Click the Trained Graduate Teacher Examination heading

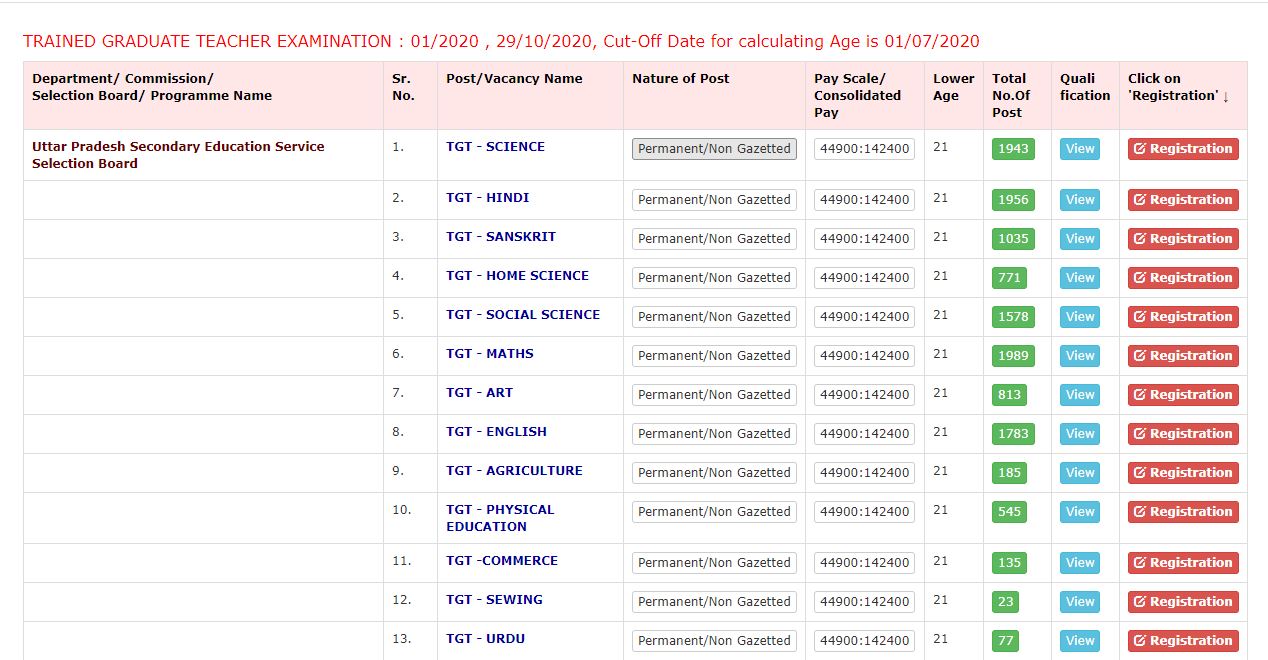[501, 41]
